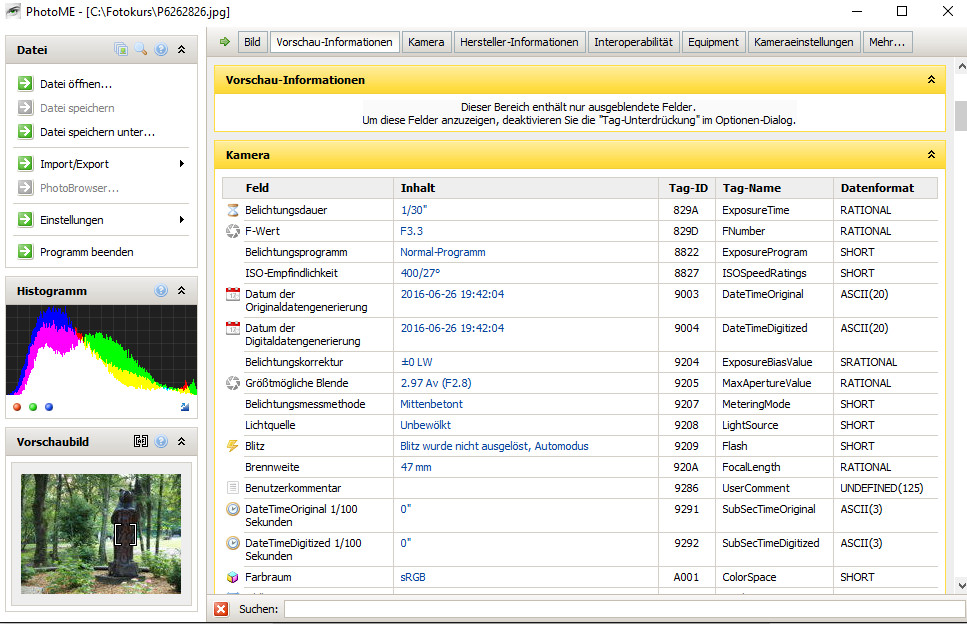Click Datei öffnen...
Screen dimensions: 967x624
[x=76, y=84]
